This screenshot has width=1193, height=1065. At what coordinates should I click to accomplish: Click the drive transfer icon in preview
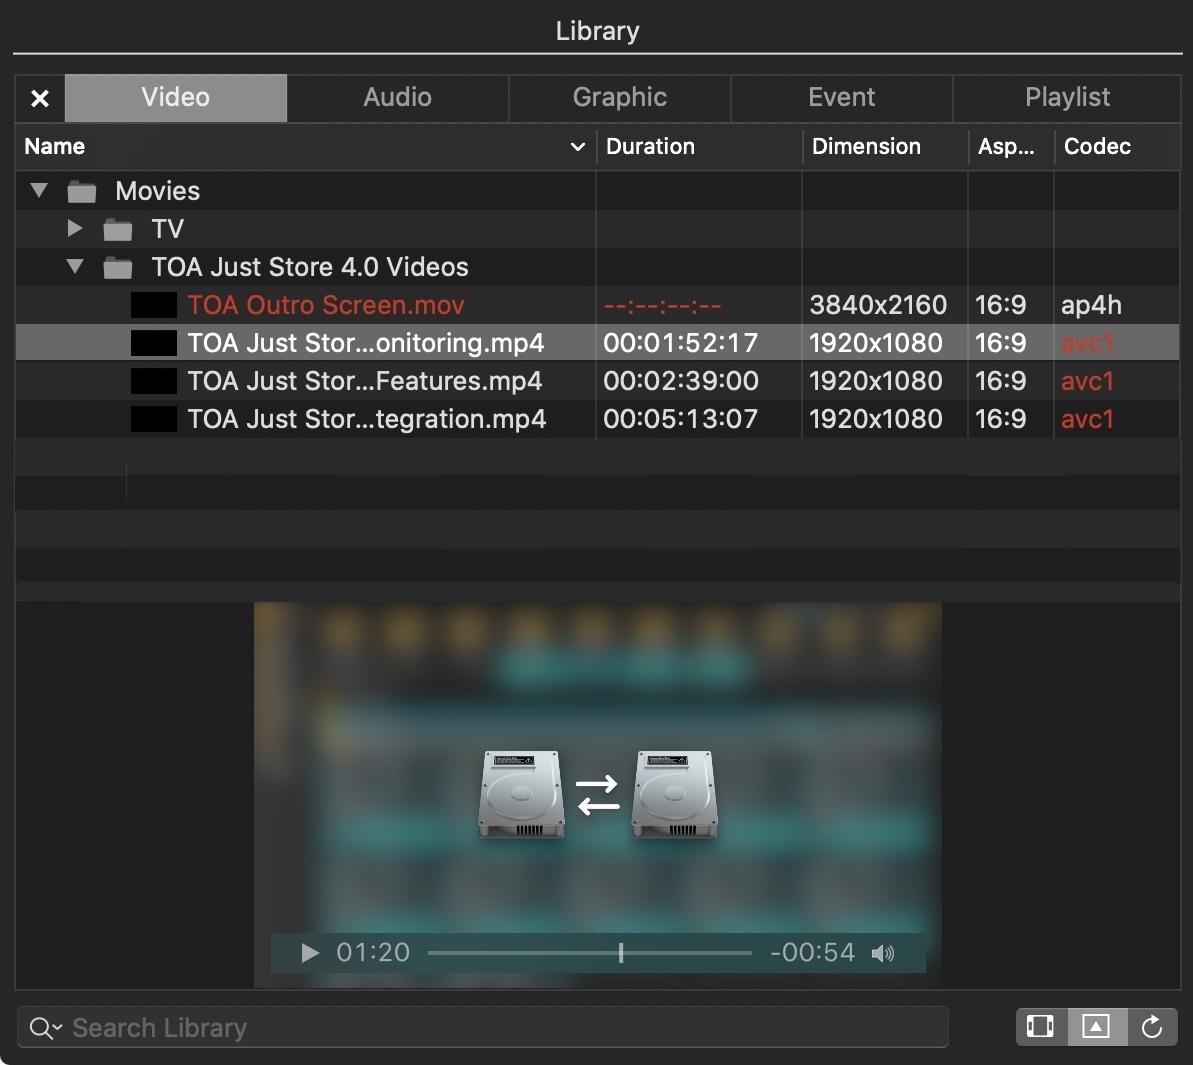(597, 794)
